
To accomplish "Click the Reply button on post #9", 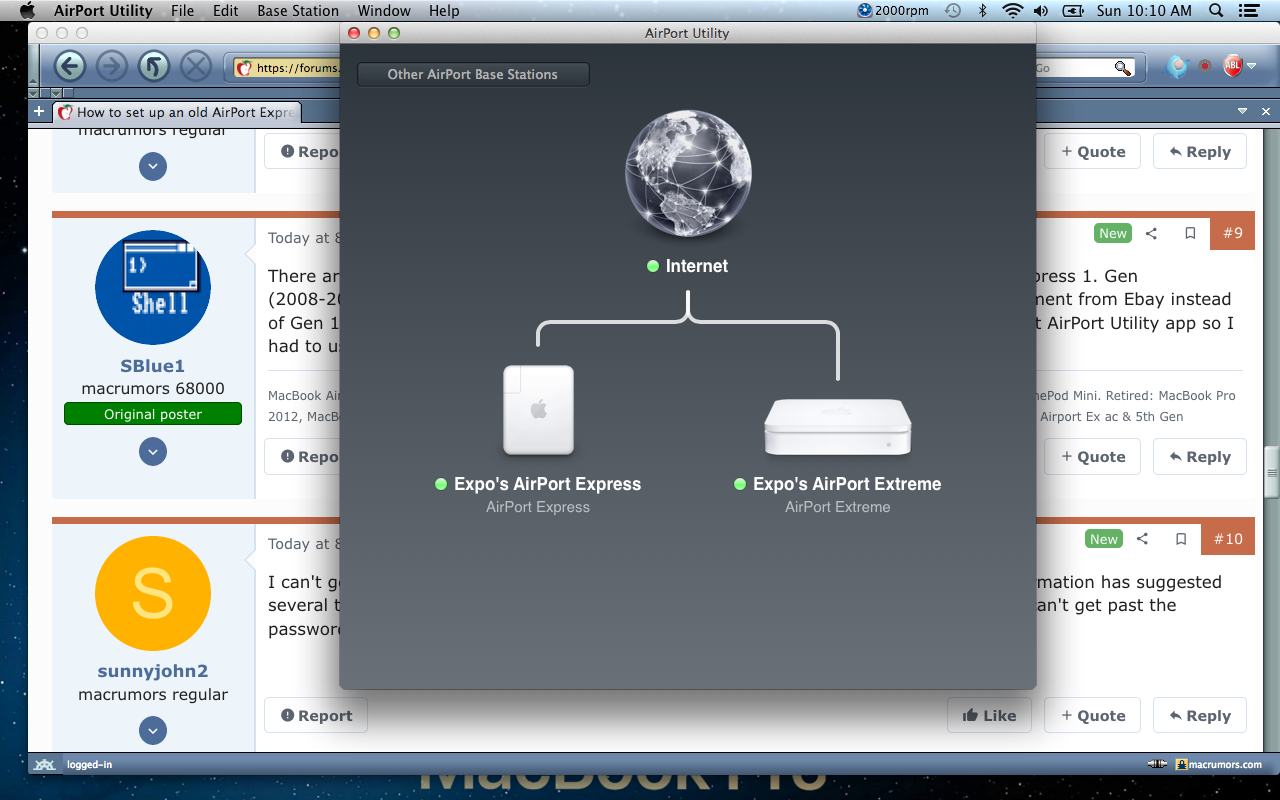I will coord(1199,456).
